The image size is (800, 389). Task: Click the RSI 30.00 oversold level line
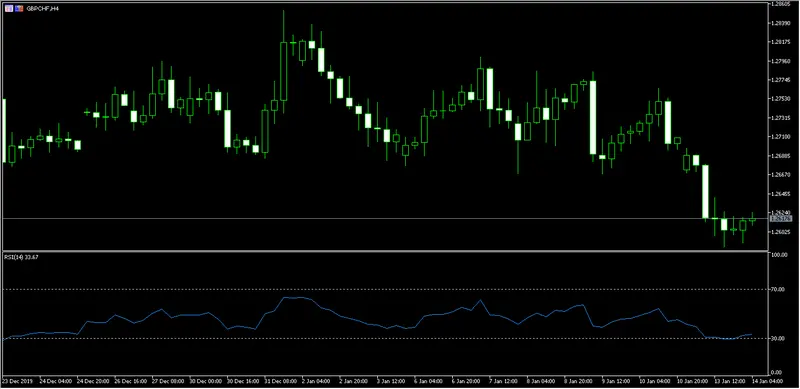click(x=384, y=338)
